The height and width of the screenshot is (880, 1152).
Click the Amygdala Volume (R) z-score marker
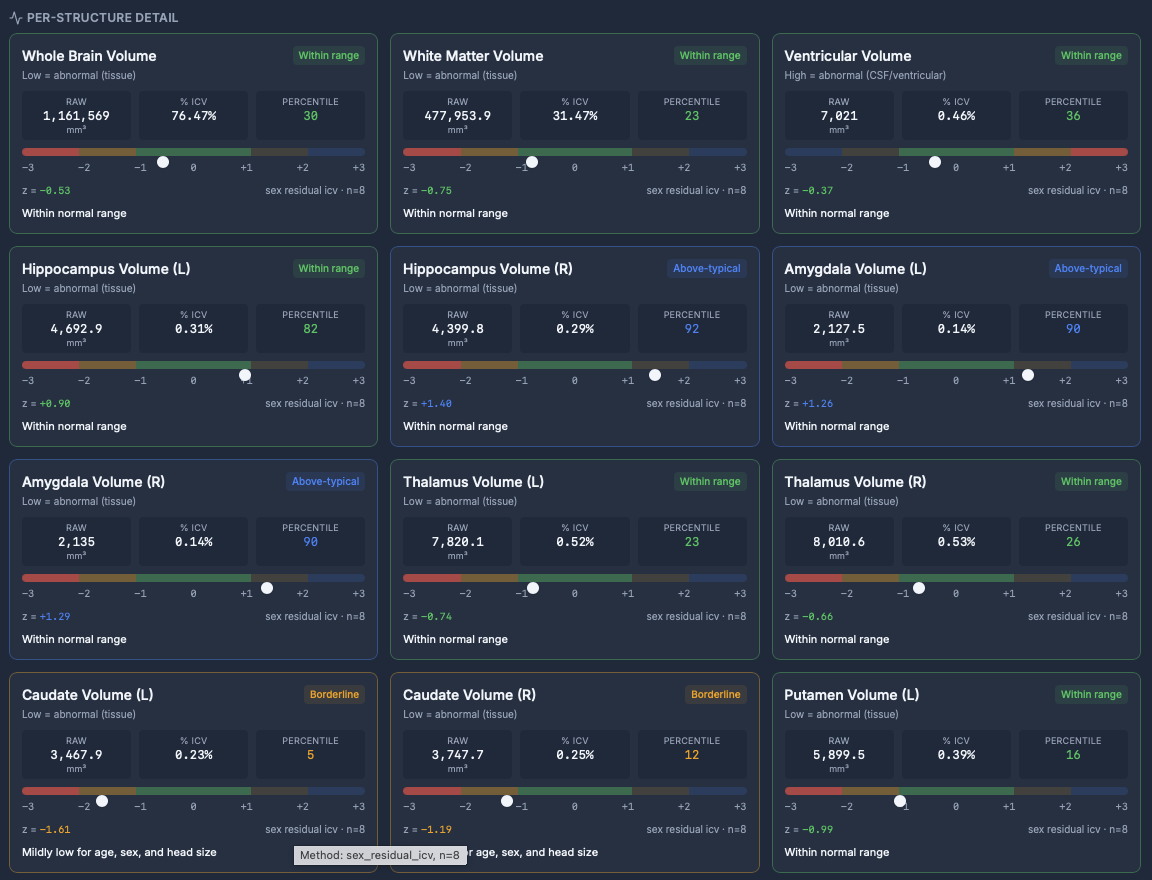pos(267,588)
